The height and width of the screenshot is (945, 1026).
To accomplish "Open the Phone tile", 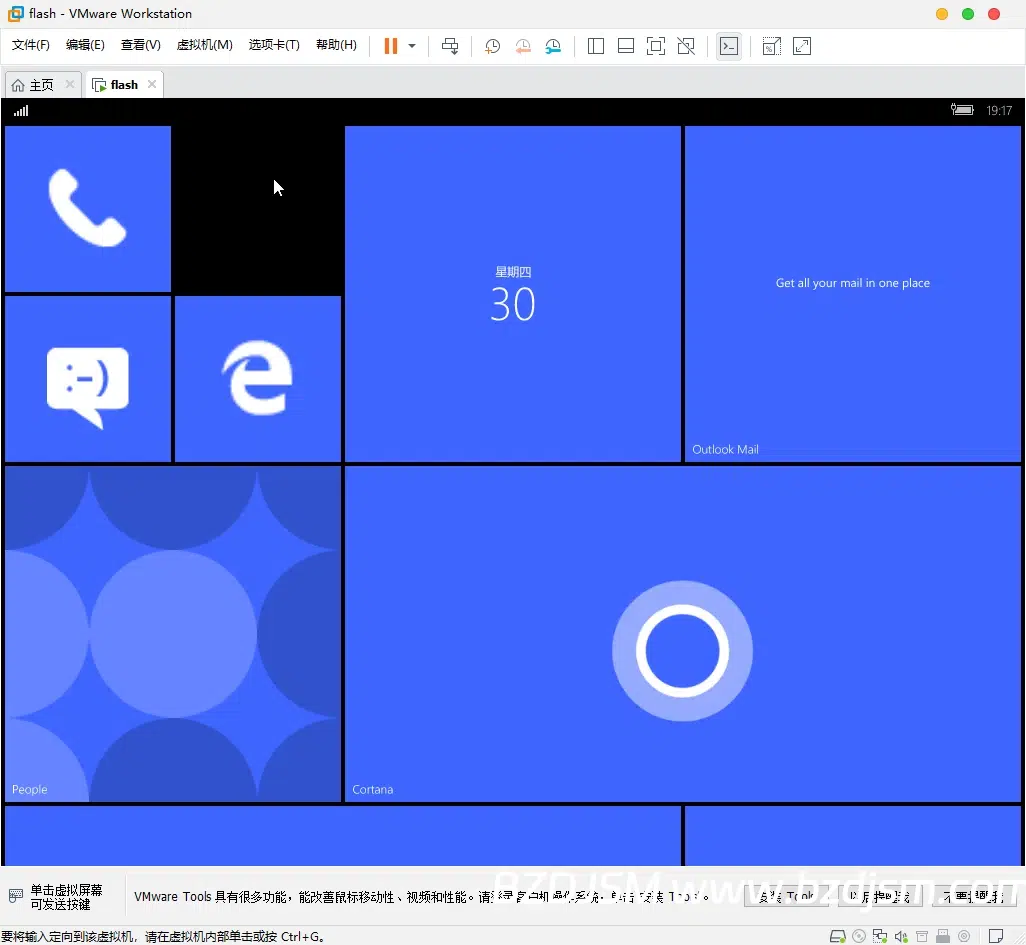I will click(88, 209).
